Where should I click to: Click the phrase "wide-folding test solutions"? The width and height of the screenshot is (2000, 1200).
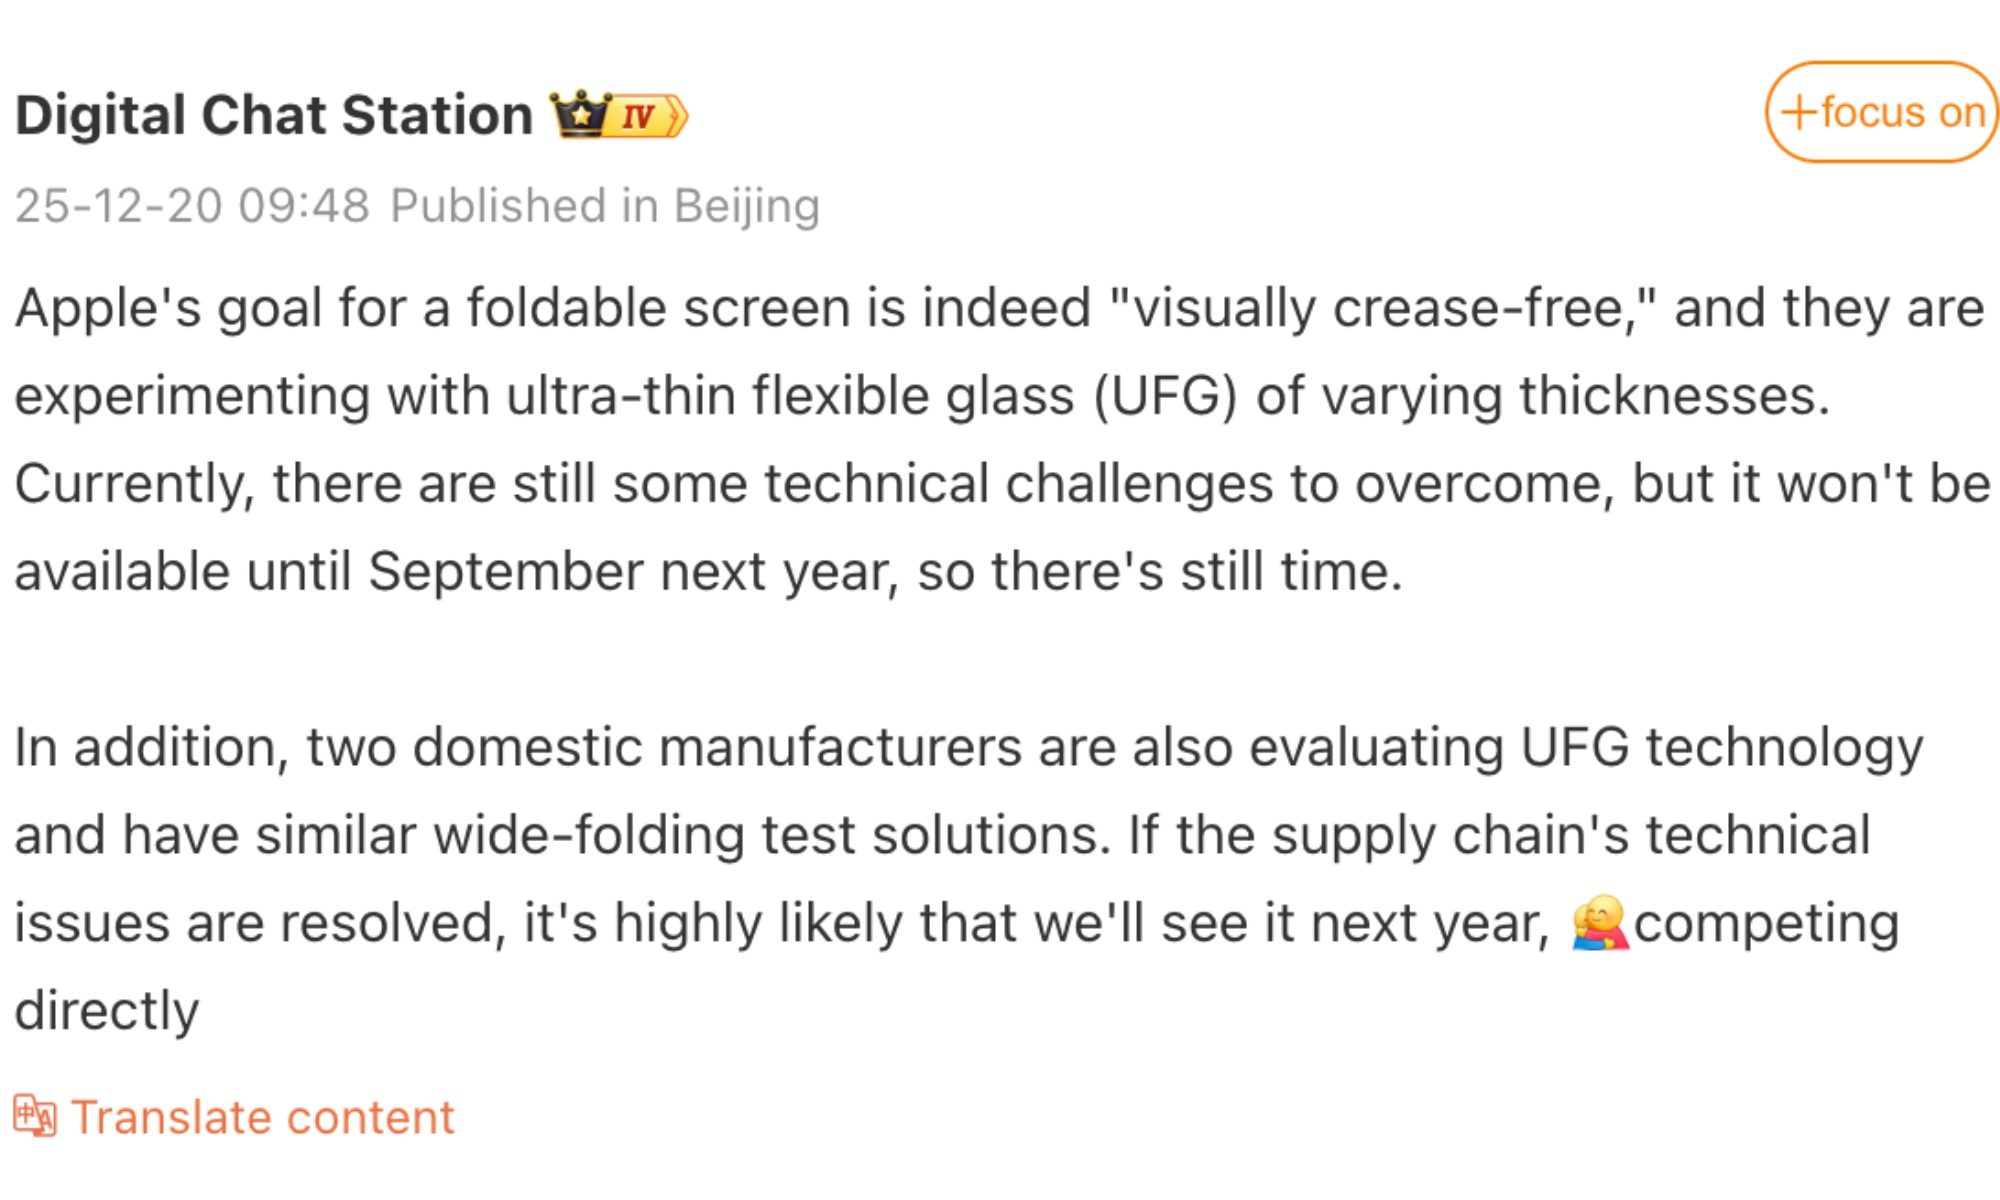[770, 835]
